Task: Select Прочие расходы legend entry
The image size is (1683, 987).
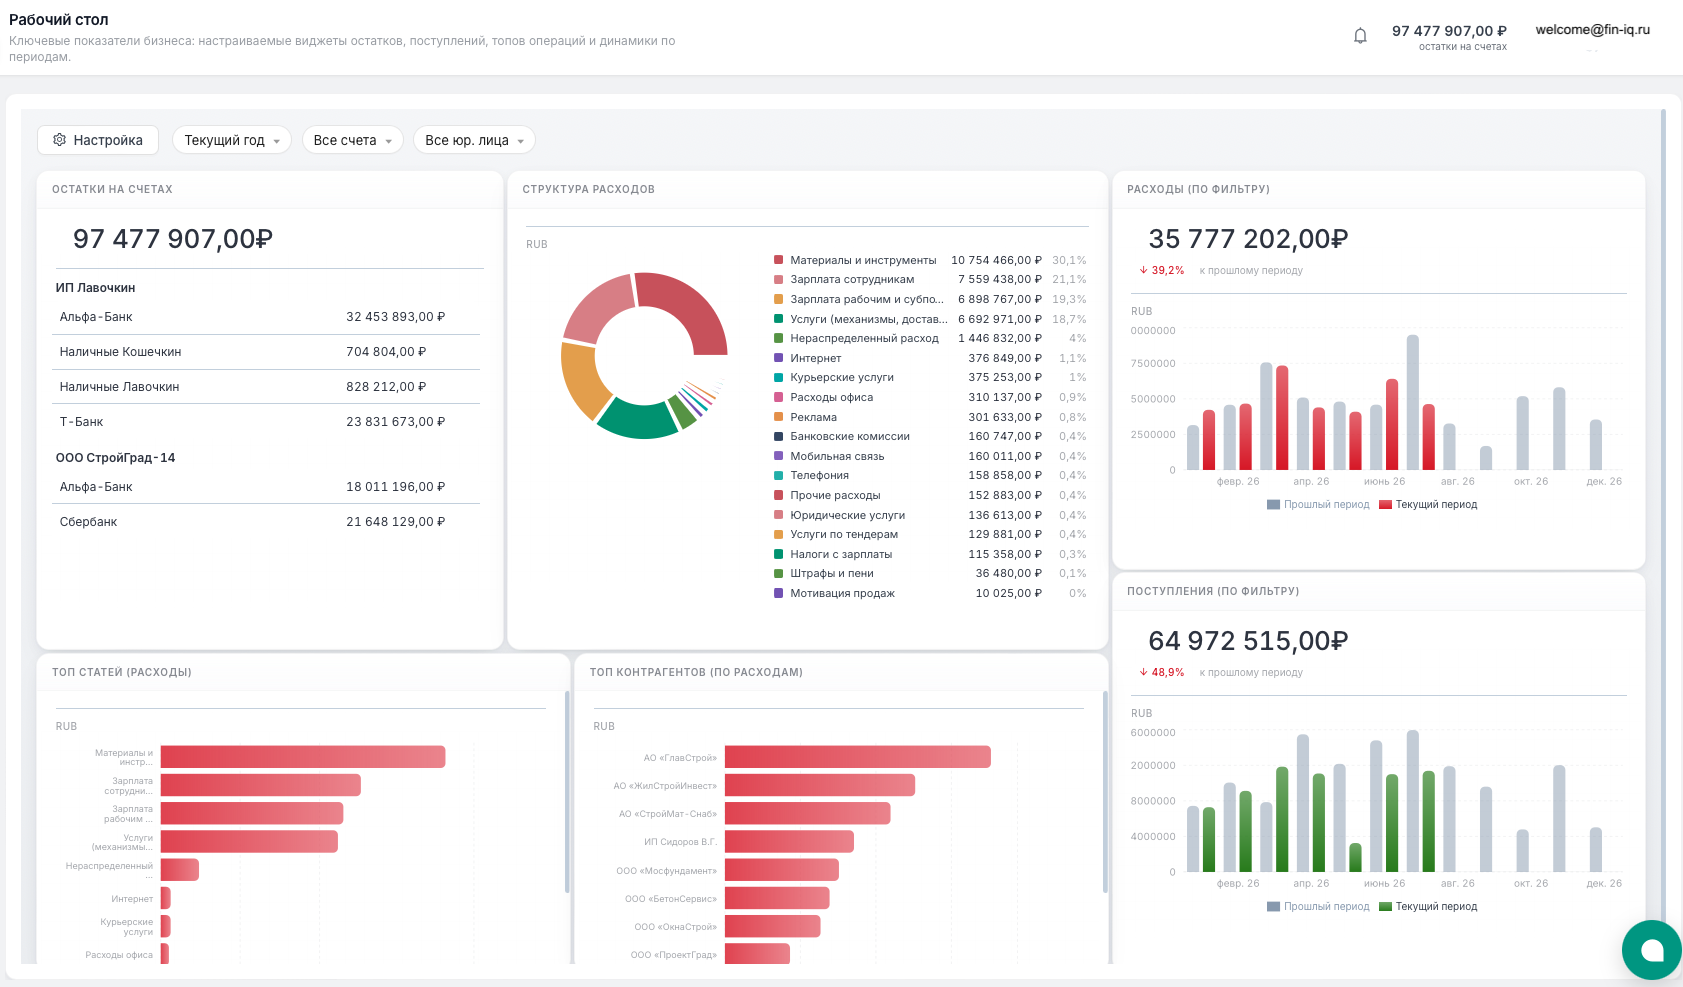Action: (930, 495)
